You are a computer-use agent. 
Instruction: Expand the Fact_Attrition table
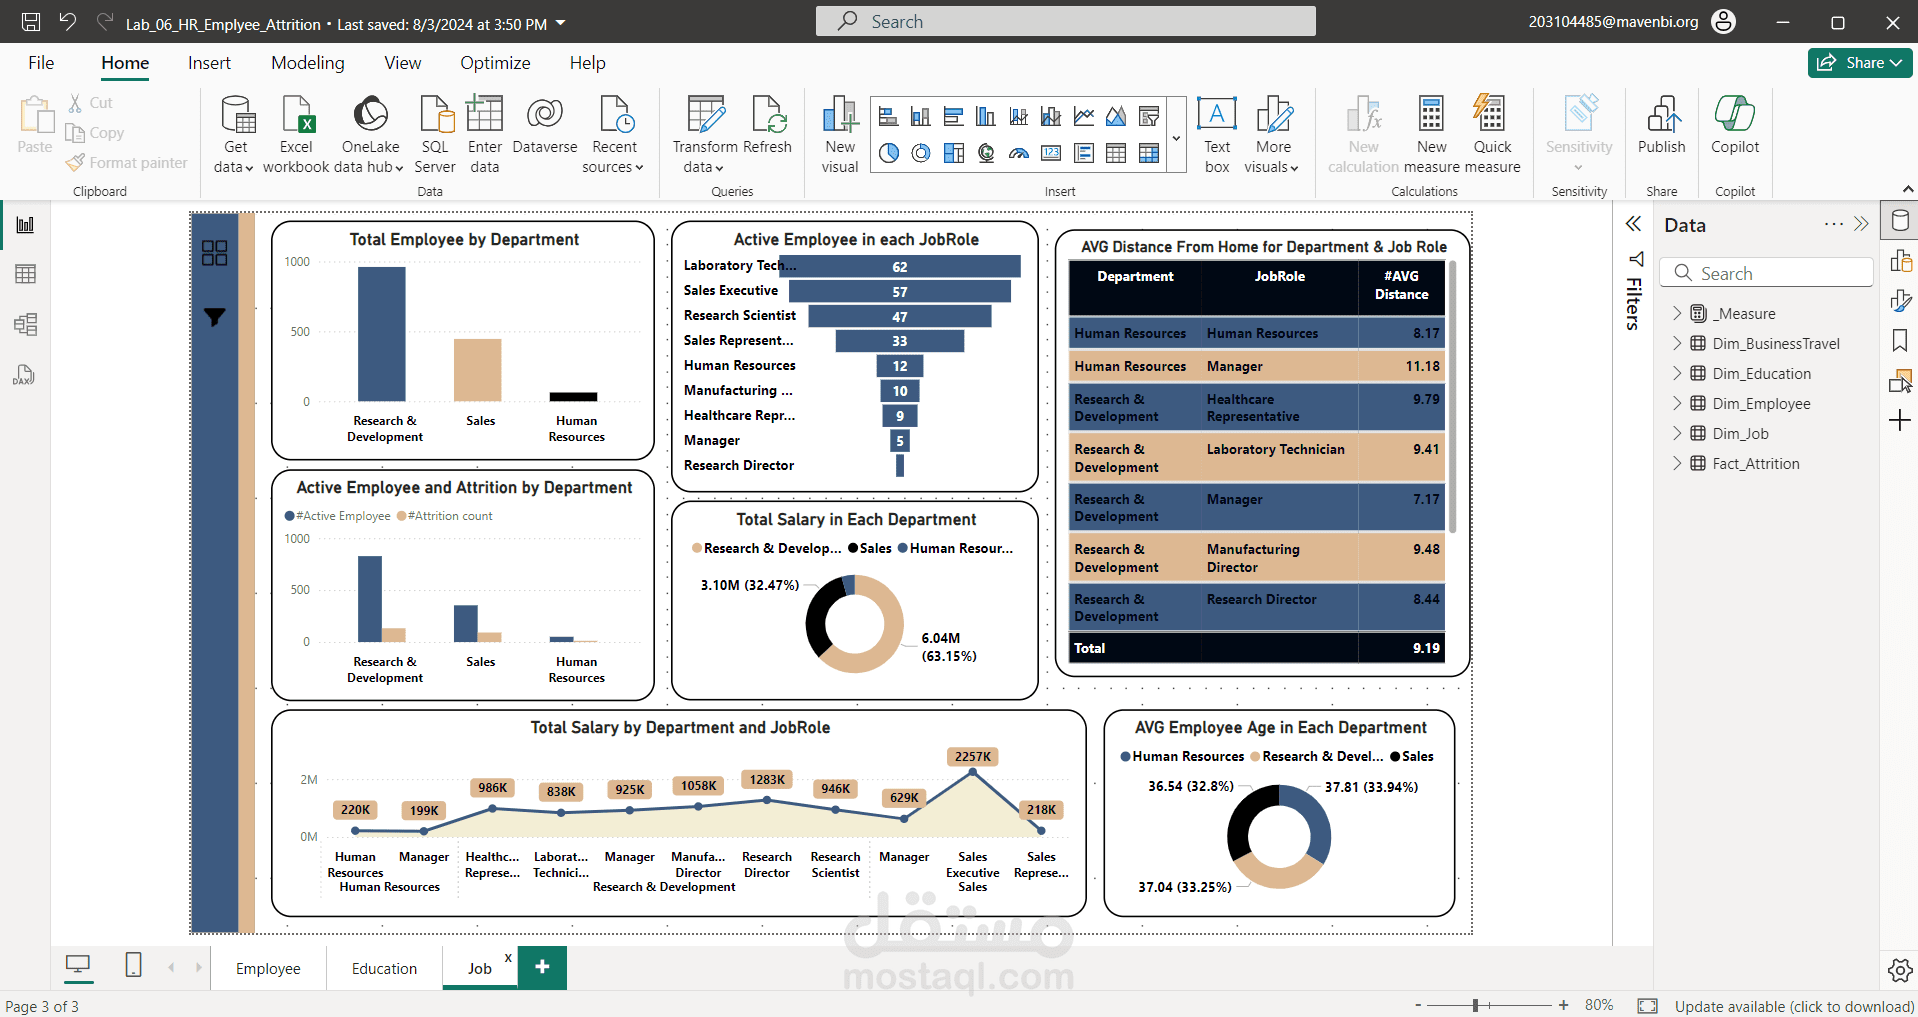click(1677, 463)
